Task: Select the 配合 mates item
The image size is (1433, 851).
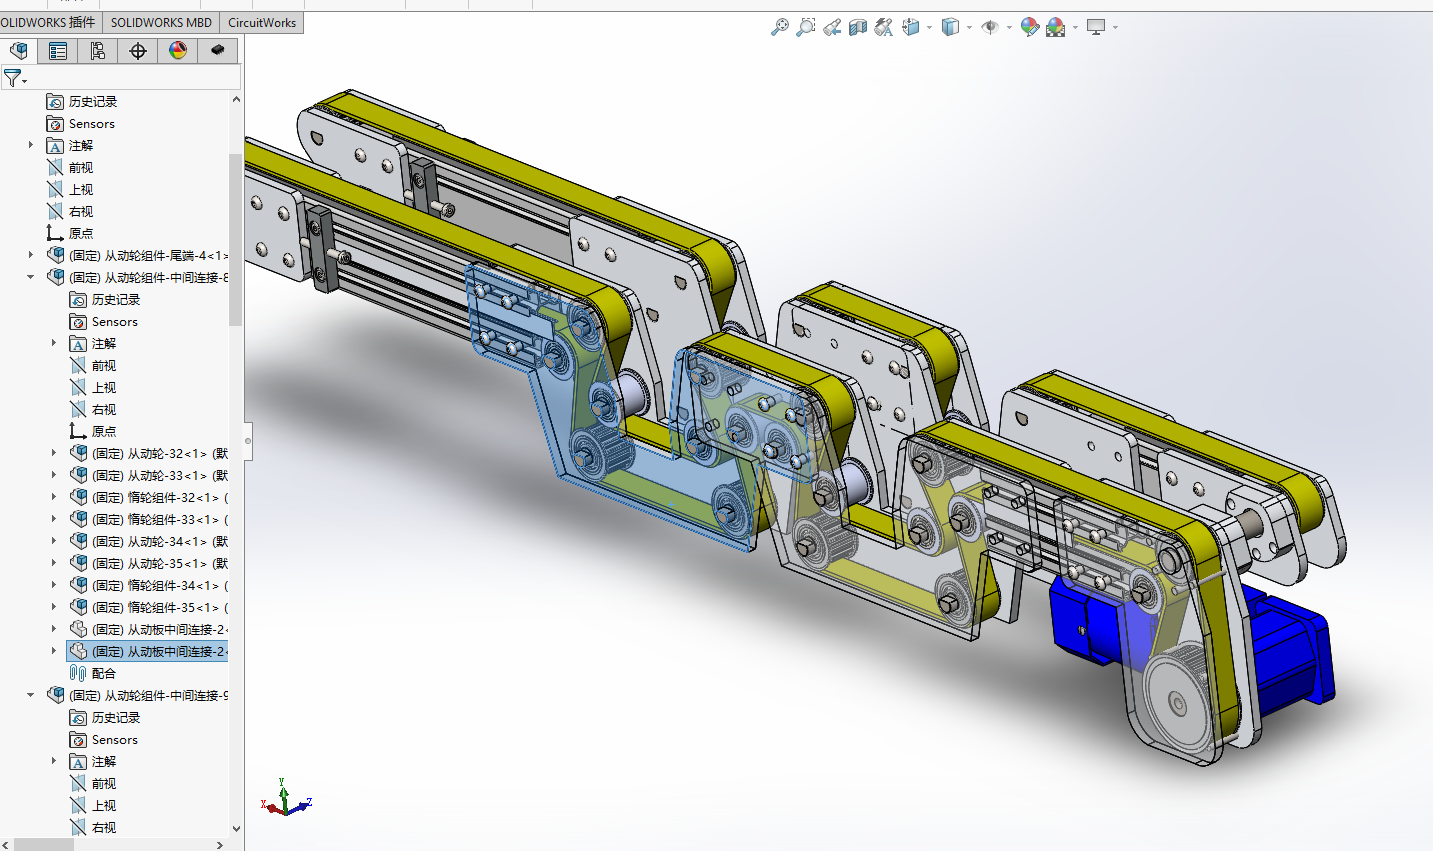Action: [x=104, y=673]
